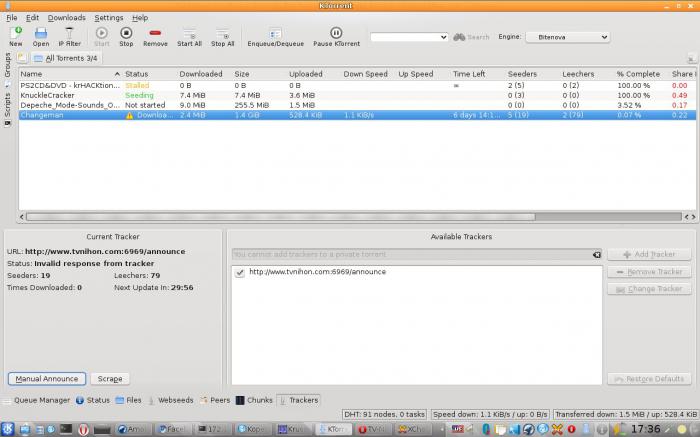This screenshot has height=437, width=700.
Task: Select the All Torrents 3/4 tab
Action: click(x=66, y=58)
